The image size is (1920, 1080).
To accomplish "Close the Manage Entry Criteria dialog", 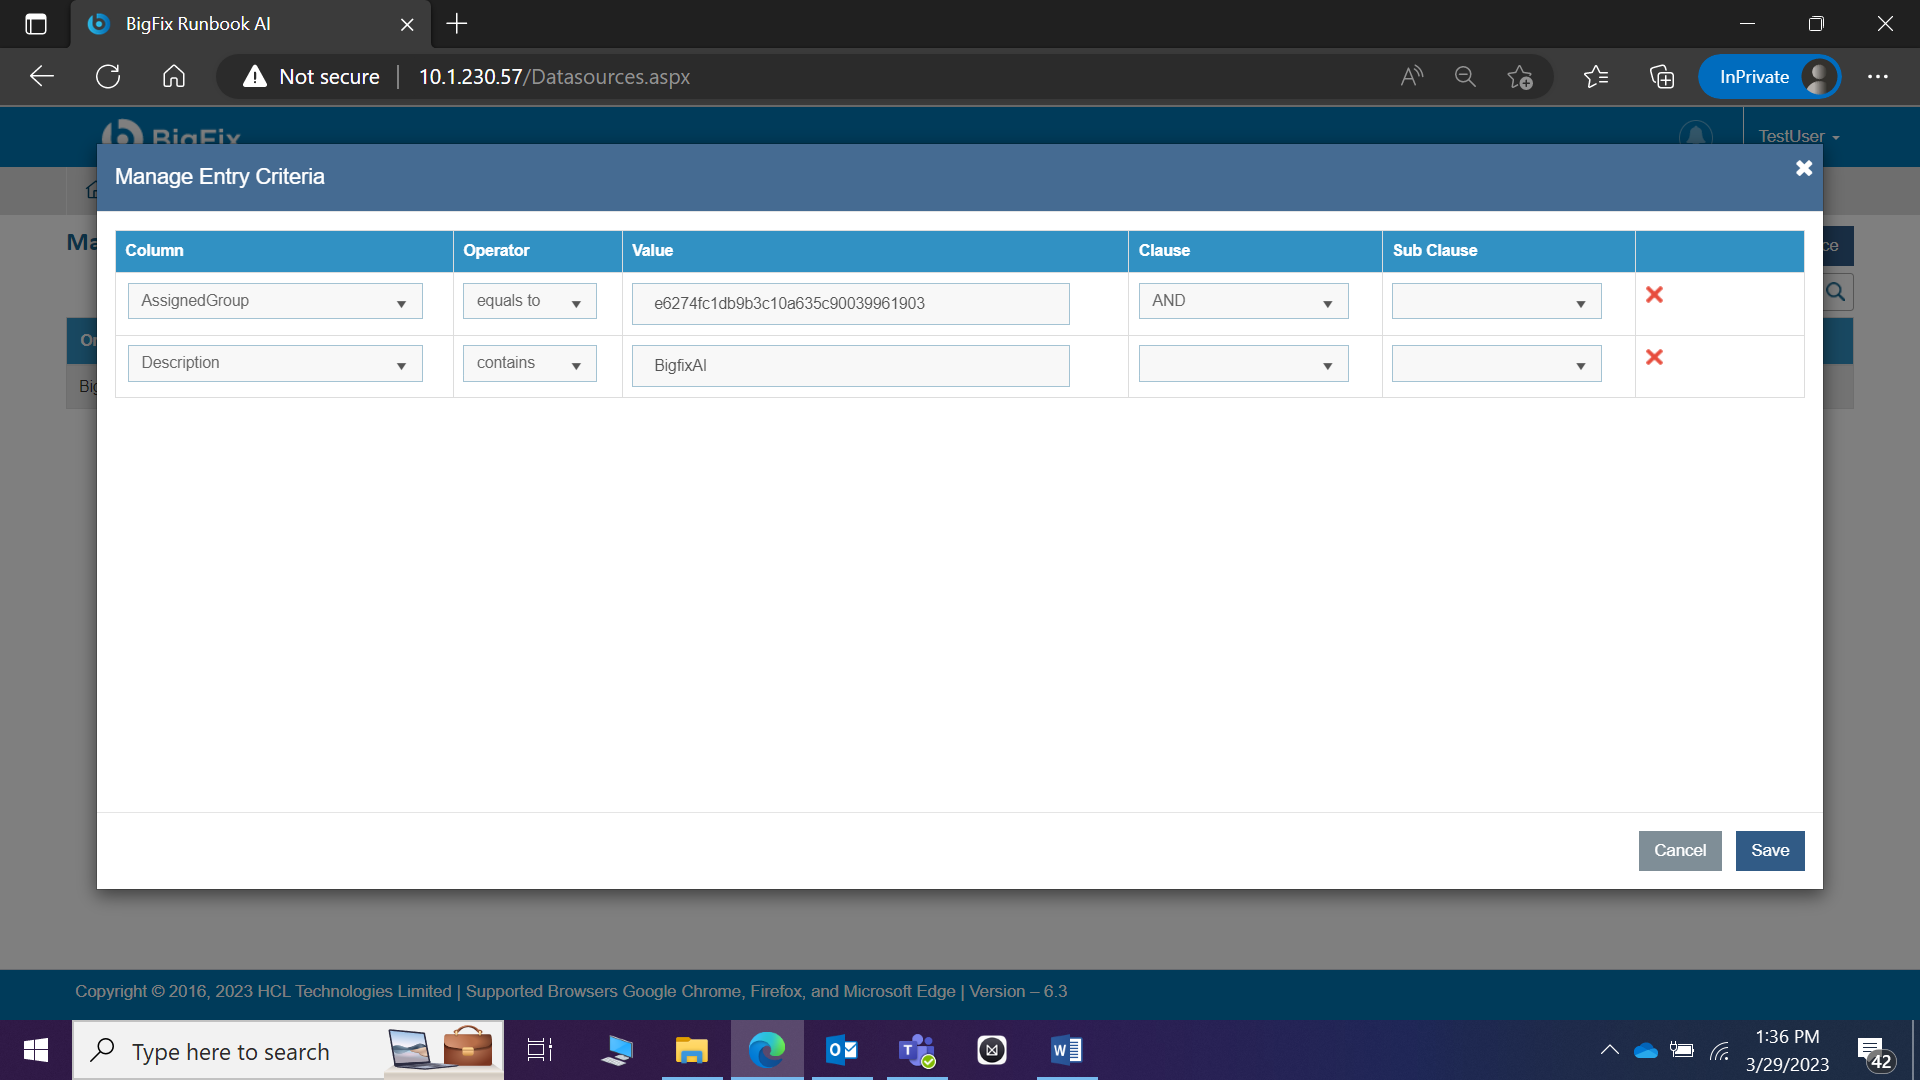I will tap(1803, 168).
